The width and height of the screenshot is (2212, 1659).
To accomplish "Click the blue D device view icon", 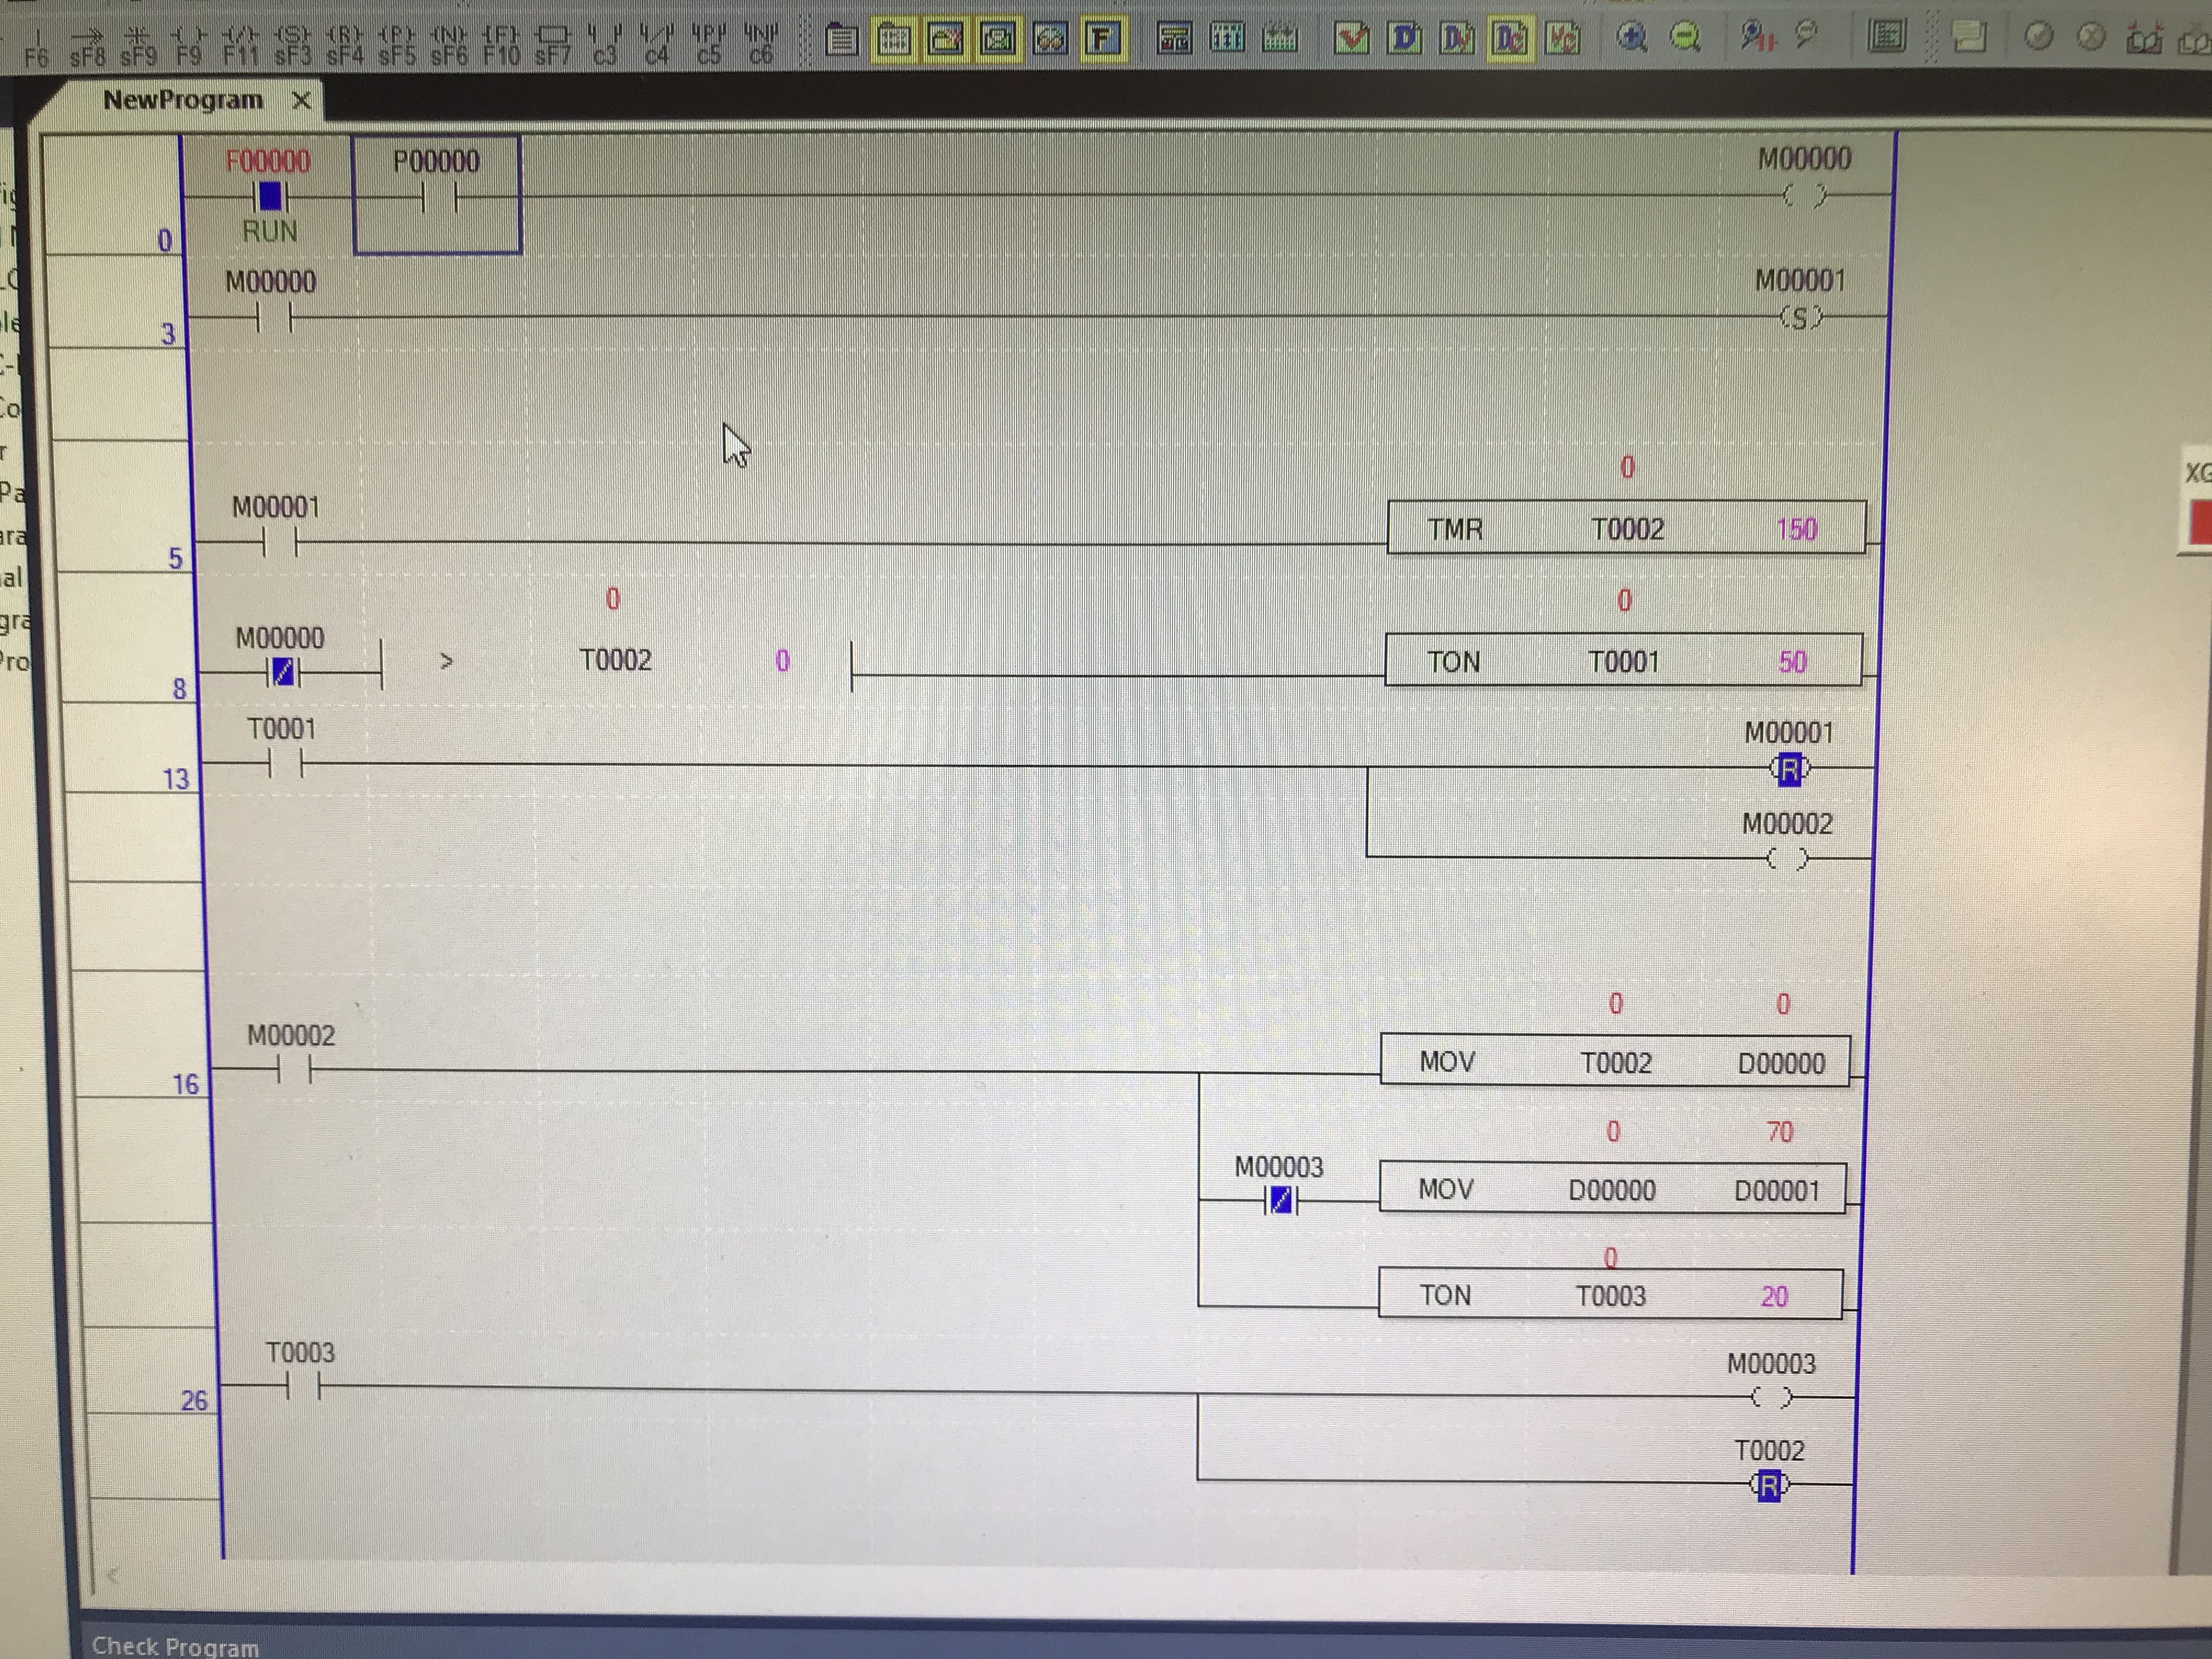I will click(x=1405, y=38).
